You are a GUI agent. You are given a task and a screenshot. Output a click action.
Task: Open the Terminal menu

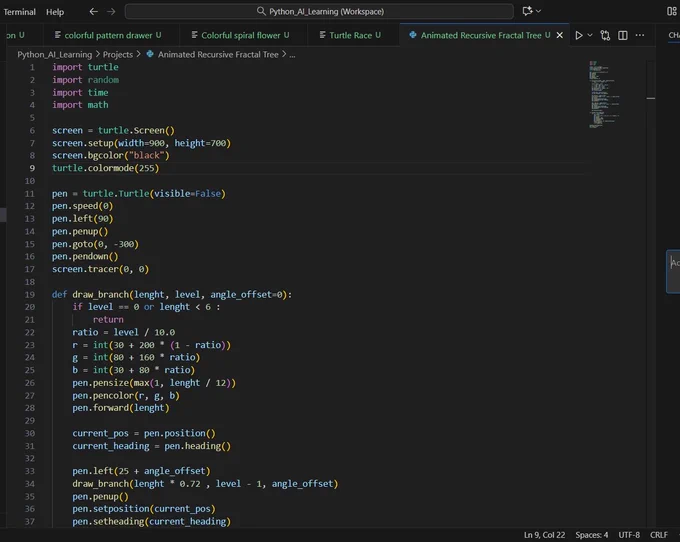tap(20, 12)
